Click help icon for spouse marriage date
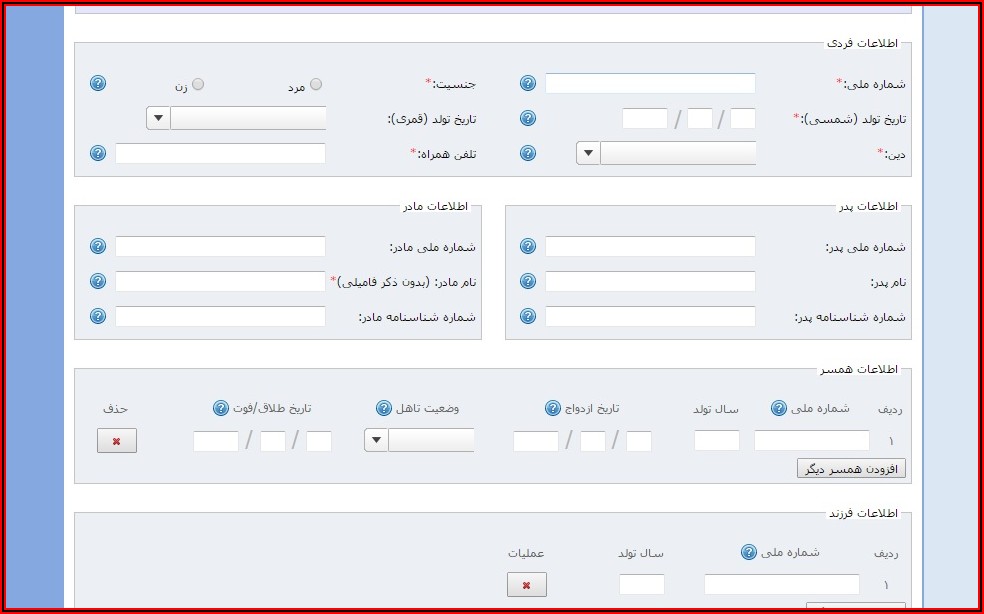The height and width of the screenshot is (614, 984). coord(553,408)
